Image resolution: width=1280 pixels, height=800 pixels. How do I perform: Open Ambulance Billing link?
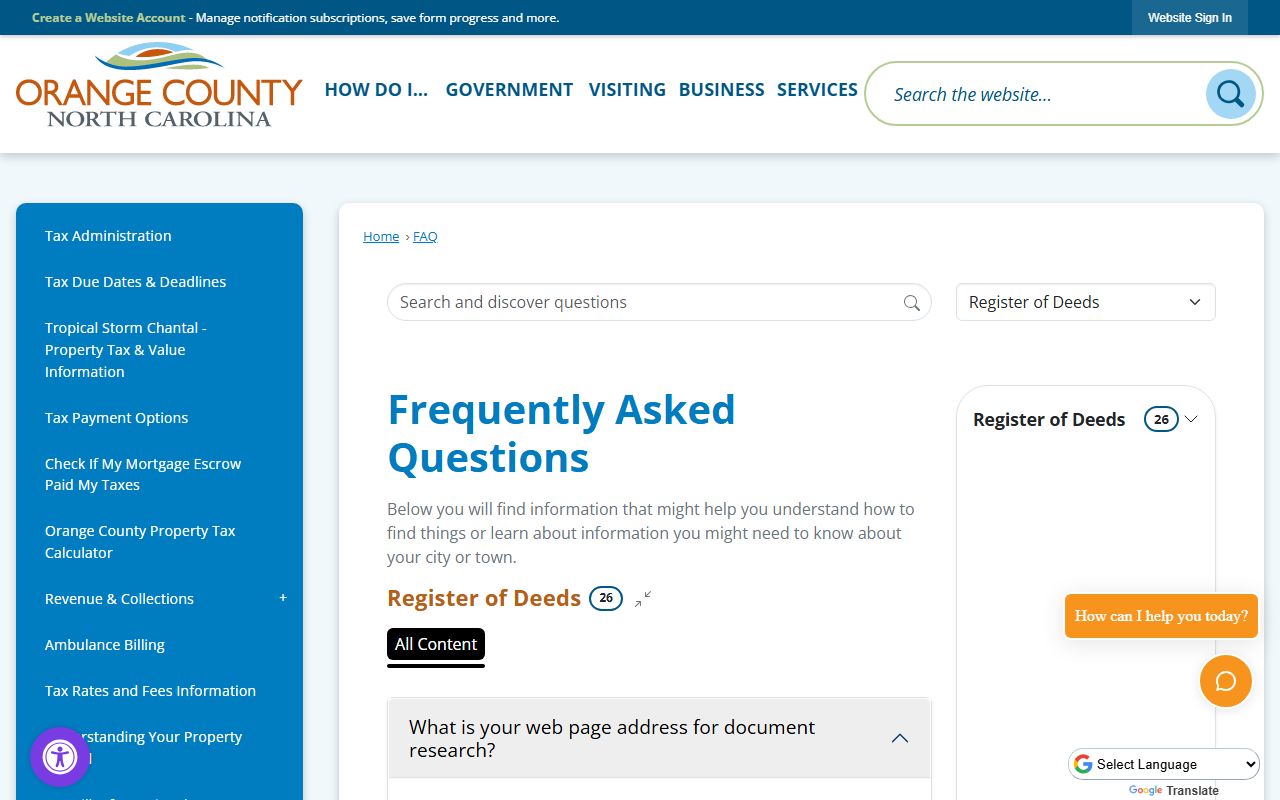click(x=105, y=645)
